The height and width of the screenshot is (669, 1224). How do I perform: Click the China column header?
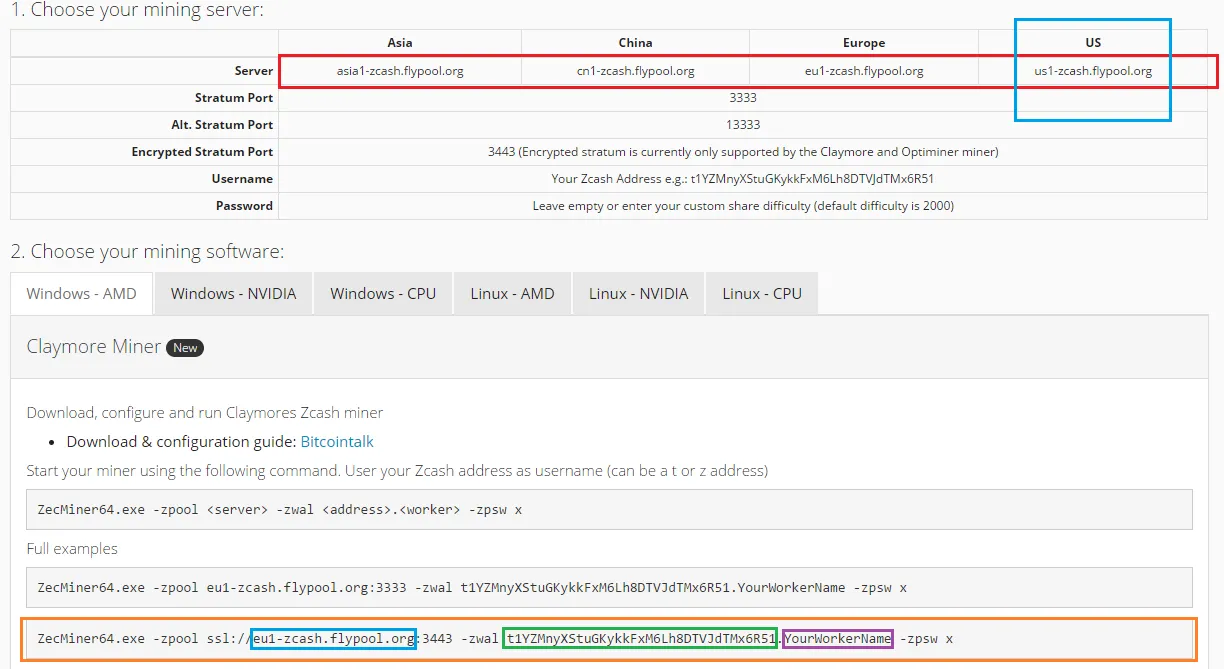635,43
